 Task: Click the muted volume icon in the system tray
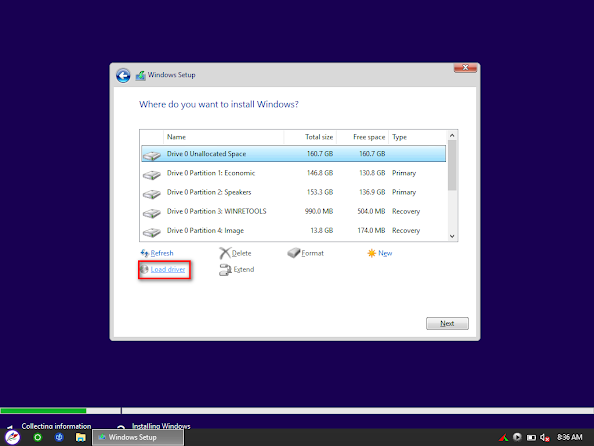point(545,438)
